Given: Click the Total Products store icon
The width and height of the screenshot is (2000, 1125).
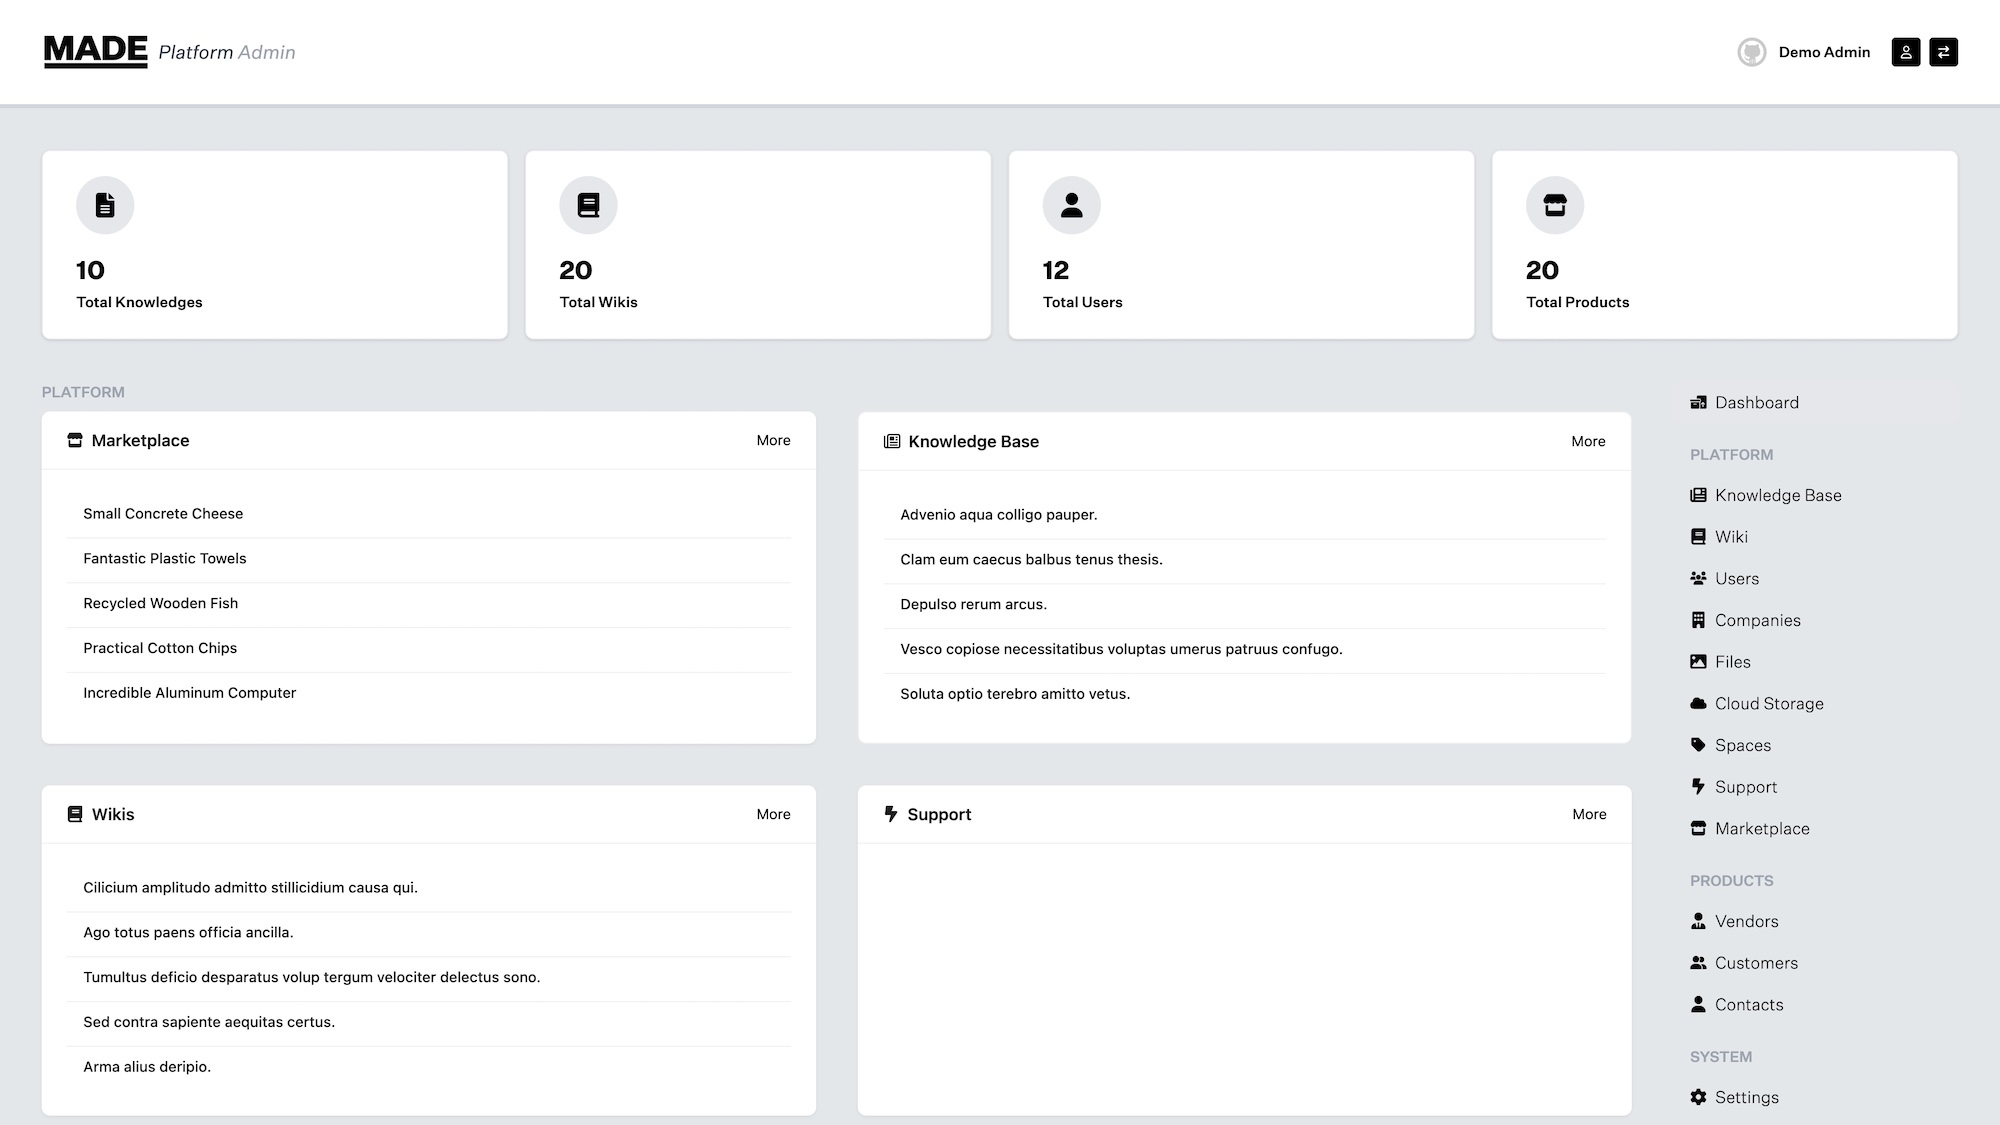Looking at the screenshot, I should click(1554, 205).
